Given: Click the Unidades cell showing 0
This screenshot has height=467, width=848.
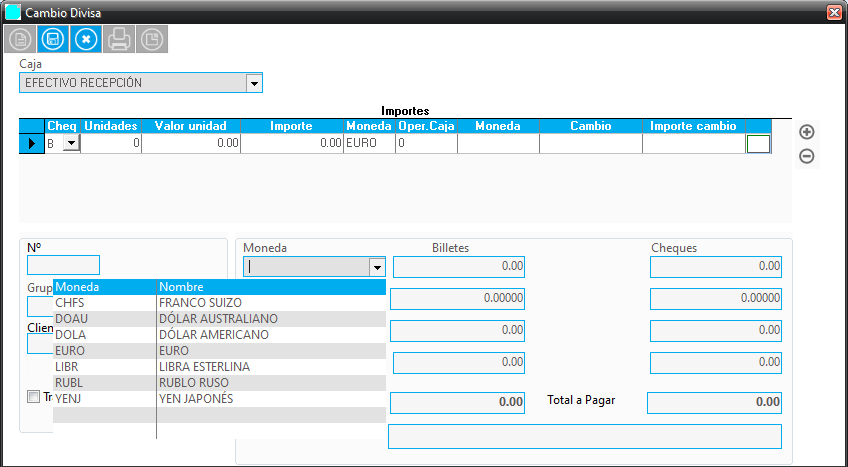Looking at the screenshot, I should pyautogui.click(x=111, y=143).
